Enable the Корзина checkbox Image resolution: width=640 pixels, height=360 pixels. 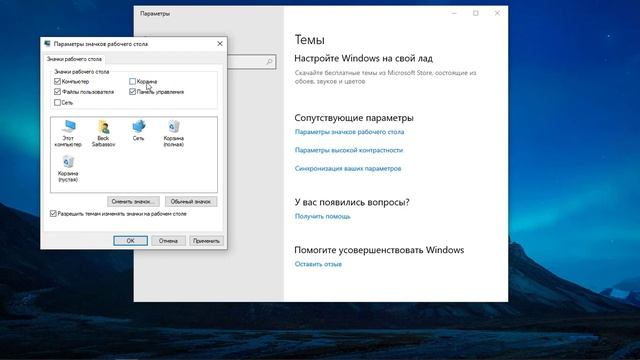tap(132, 81)
